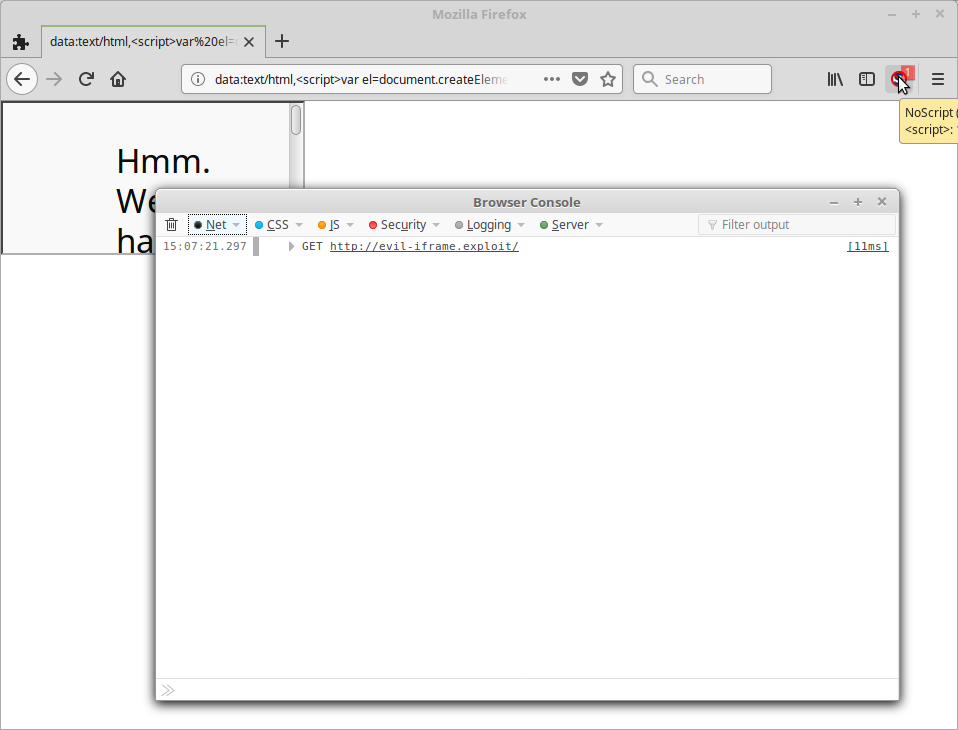This screenshot has height=730, width=958.
Task: Reload the current page
Action: (86, 79)
